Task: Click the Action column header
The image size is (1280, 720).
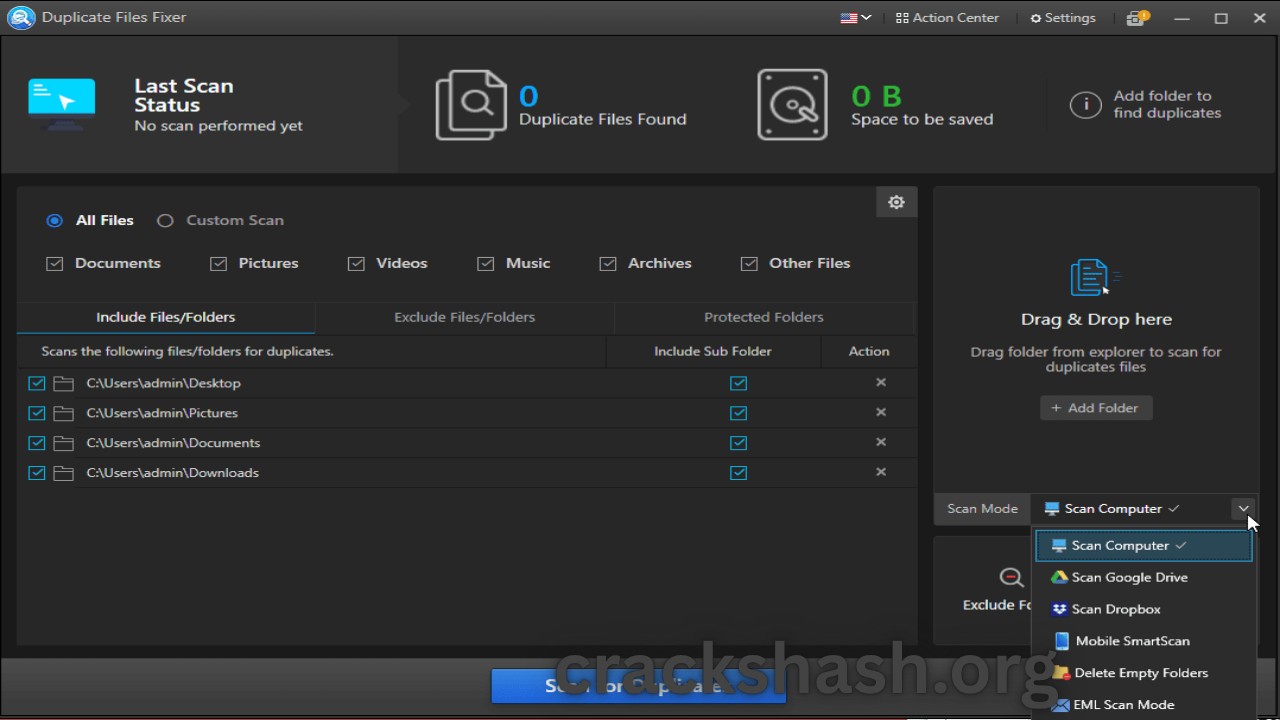Action: pos(869,352)
